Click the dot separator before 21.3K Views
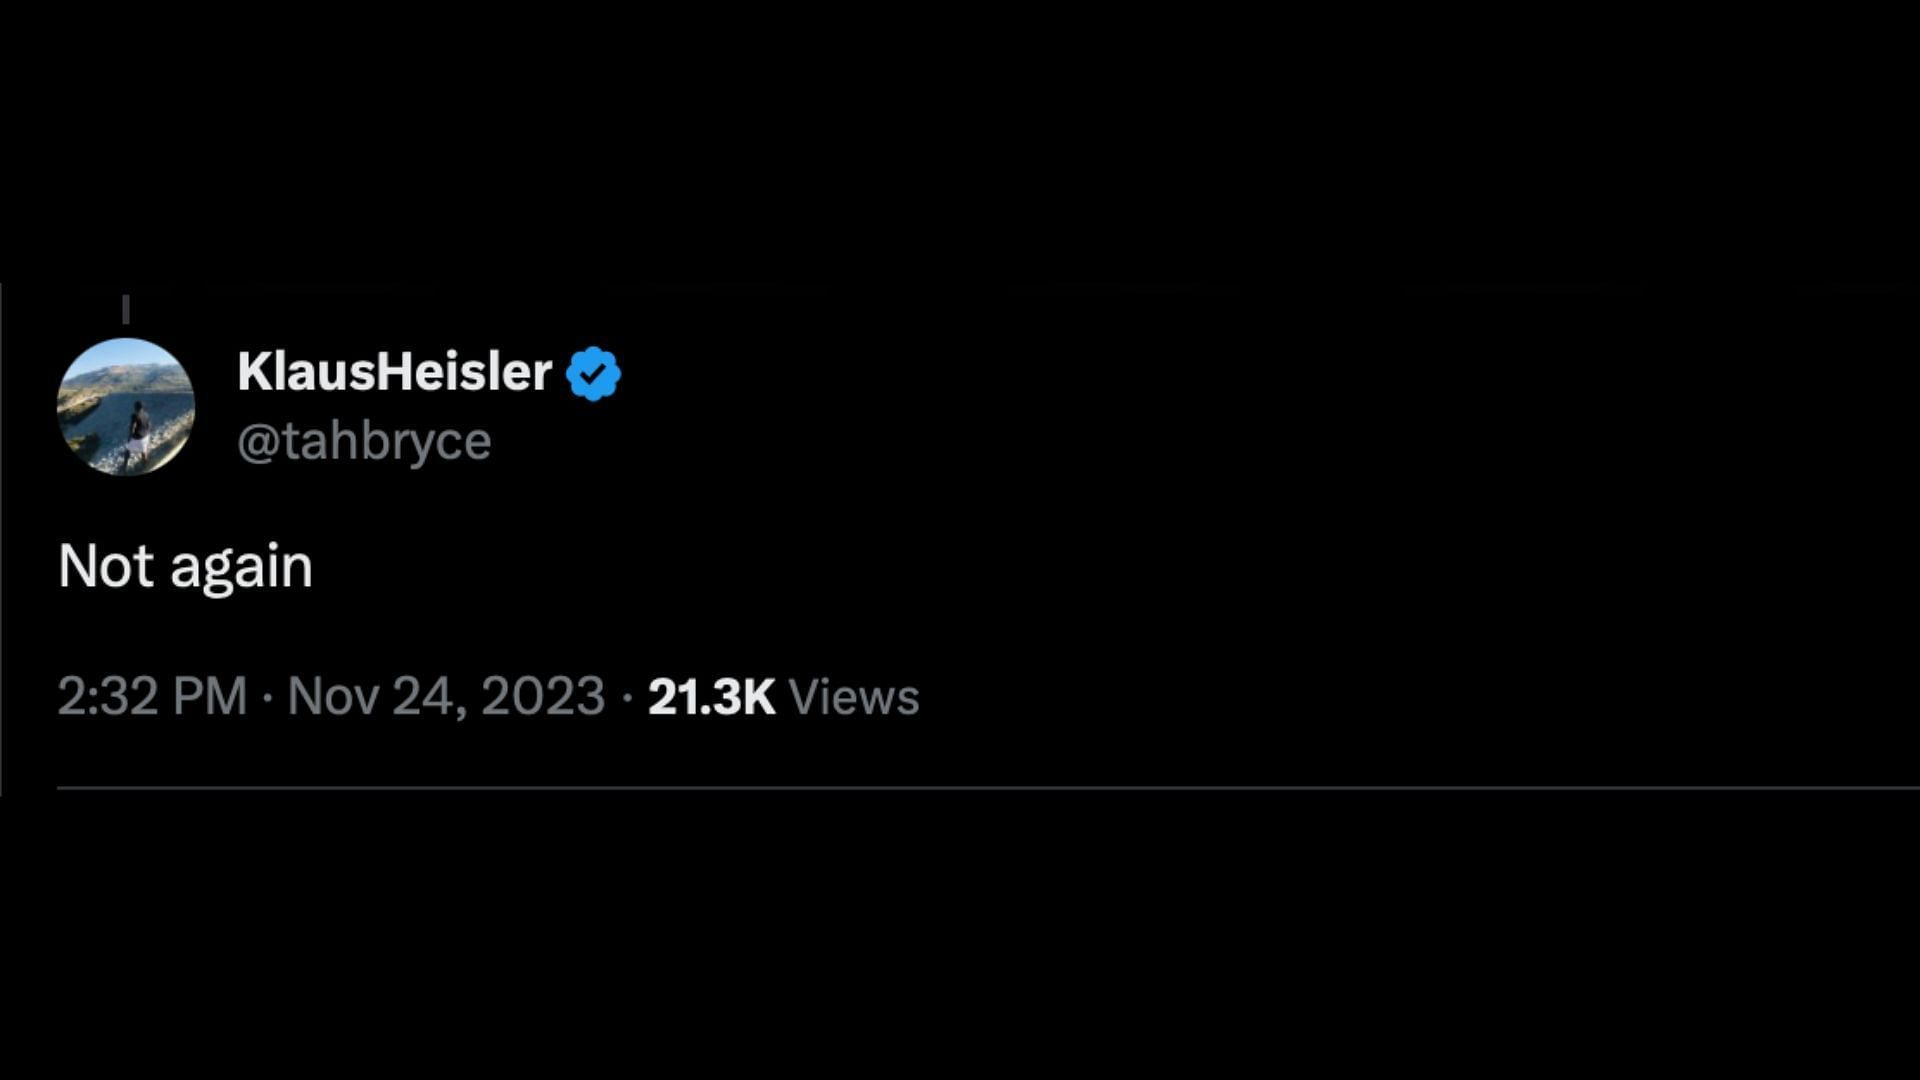Screen dimensions: 1920x1080 coord(627,697)
